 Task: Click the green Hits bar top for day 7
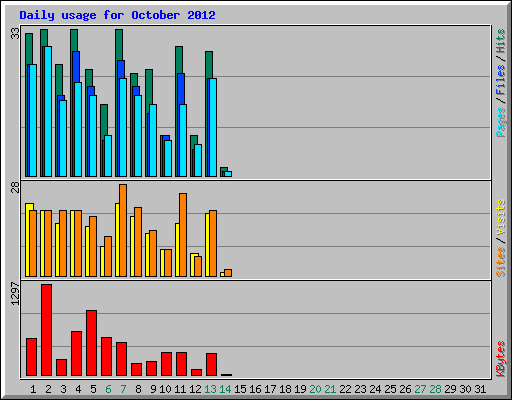[119, 45]
